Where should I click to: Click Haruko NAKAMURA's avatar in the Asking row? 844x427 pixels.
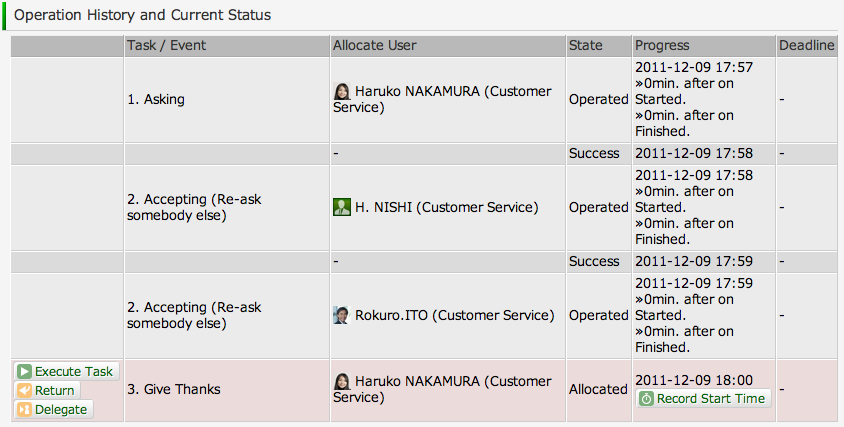(342, 91)
